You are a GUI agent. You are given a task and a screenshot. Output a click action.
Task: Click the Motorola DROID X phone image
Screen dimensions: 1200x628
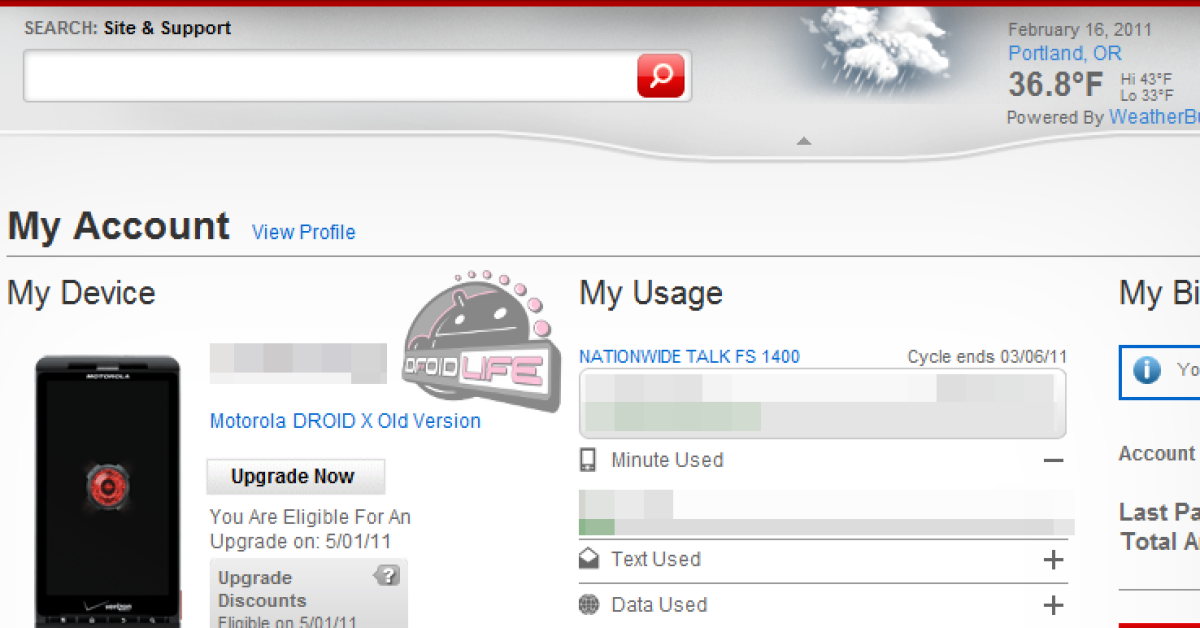(x=107, y=492)
